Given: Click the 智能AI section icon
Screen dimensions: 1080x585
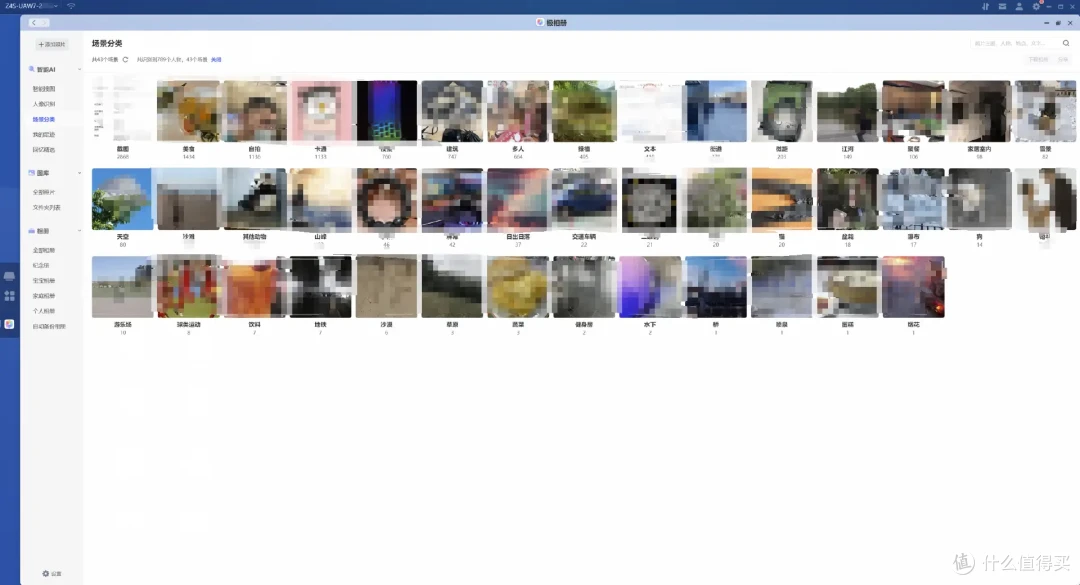Looking at the screenshot, I should (x=32, y=69).
